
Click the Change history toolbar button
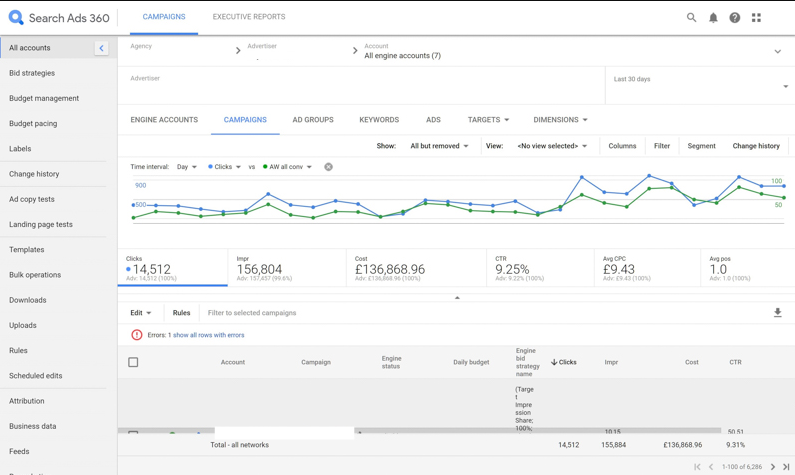(x=756, y=146)
